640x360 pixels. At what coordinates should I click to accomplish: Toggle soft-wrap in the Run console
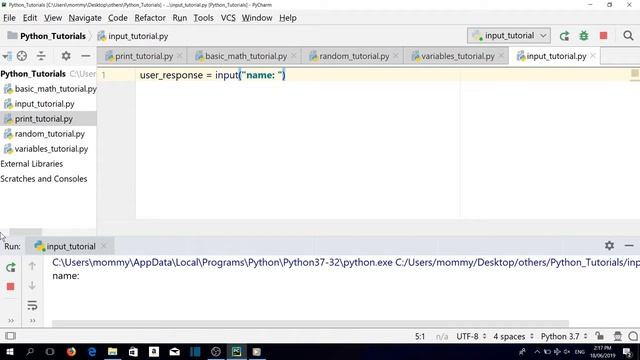[32, 305]
